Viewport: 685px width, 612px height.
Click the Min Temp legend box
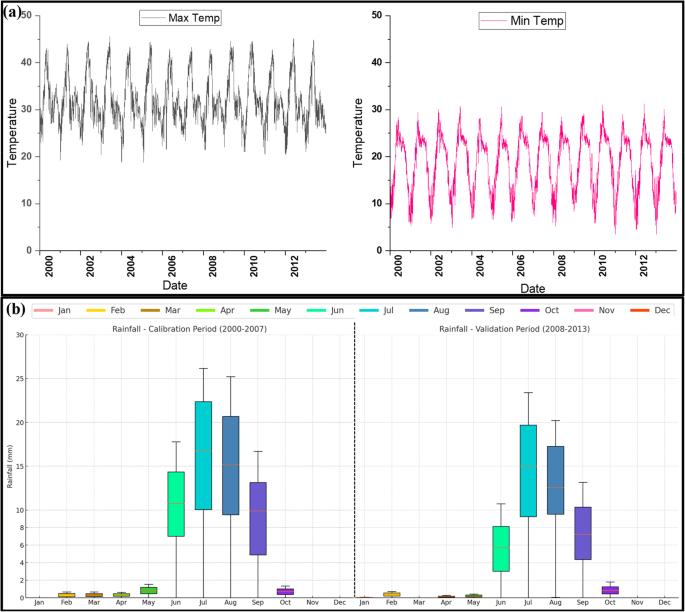coord(522,21)
